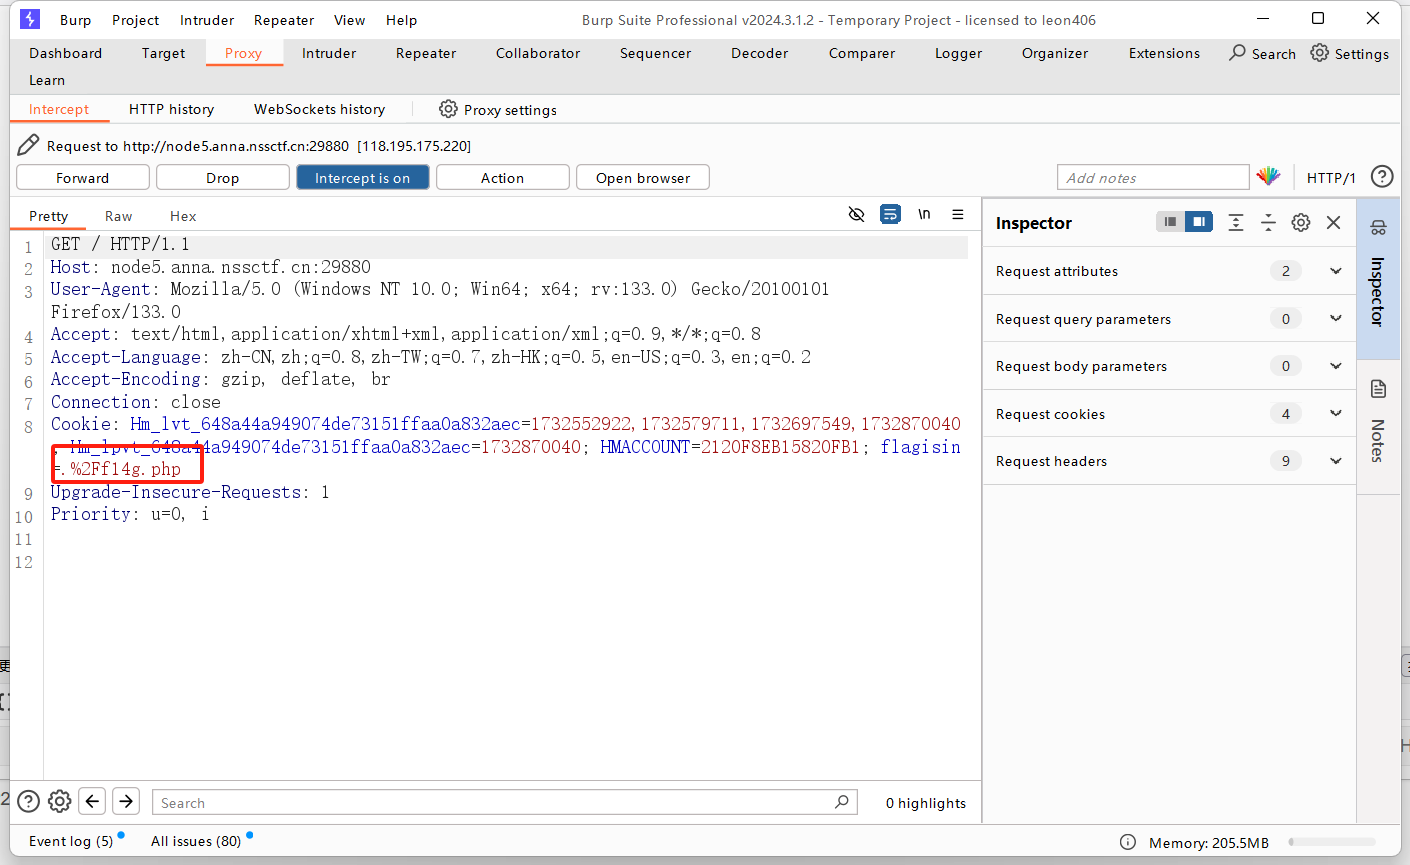Switch to the Organizer tab
Screen dimensions: 1410x865
pyautogui.click(x=1054, y=53)
